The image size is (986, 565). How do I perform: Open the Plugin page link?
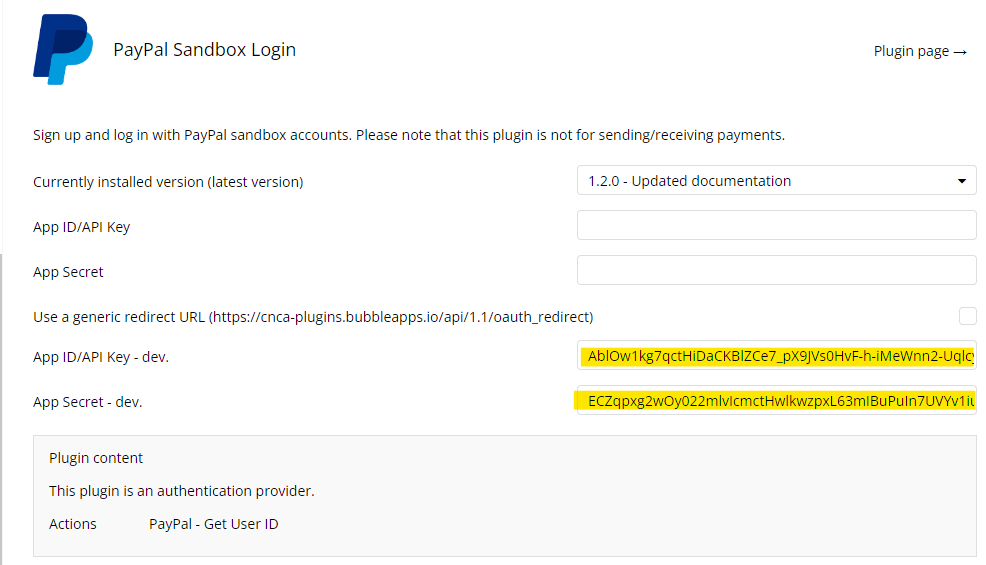coord(920,51)
